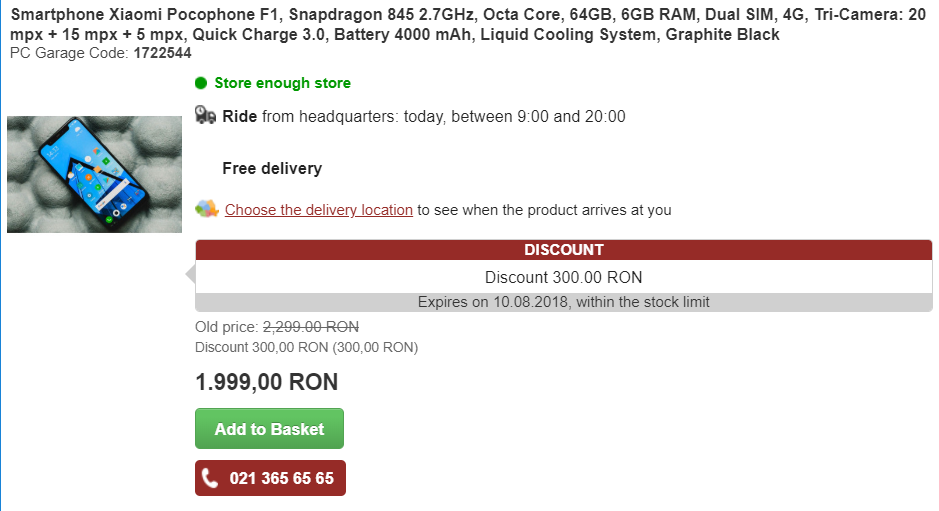The height and width of the screenshot is (511, 939).
Task: Click the Expires on 10.08.2018 notice
Action: 563,302
